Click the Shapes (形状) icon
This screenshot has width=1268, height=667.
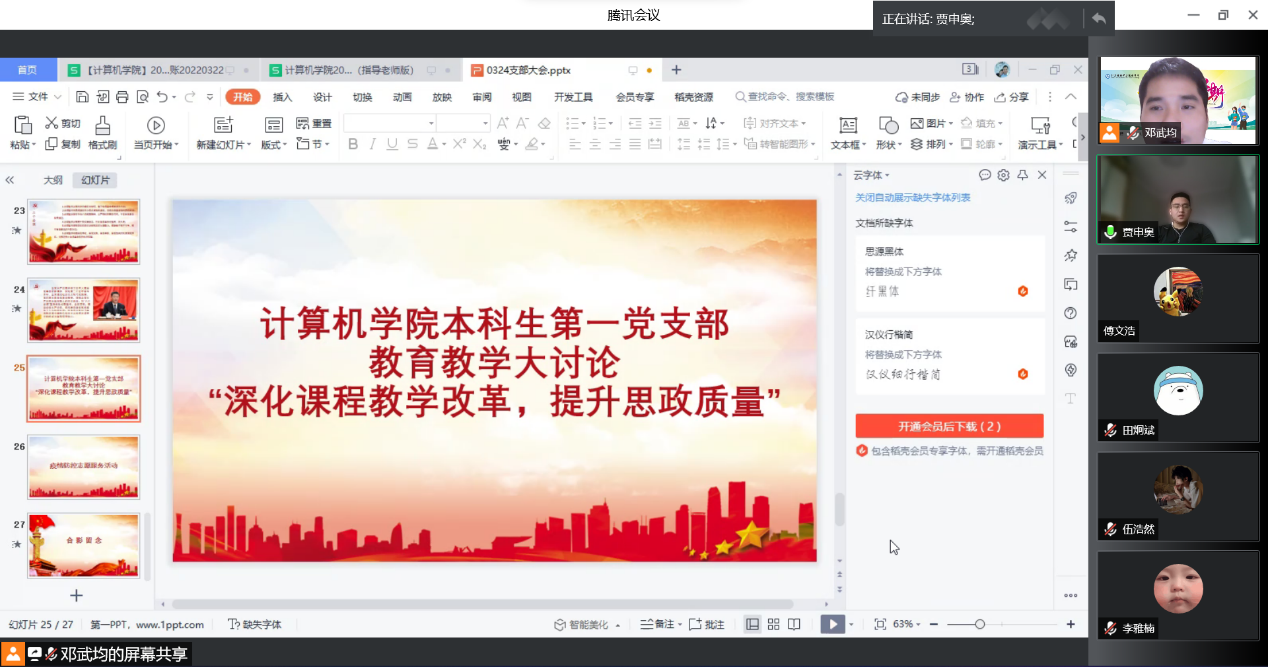[x=887, y=126]
